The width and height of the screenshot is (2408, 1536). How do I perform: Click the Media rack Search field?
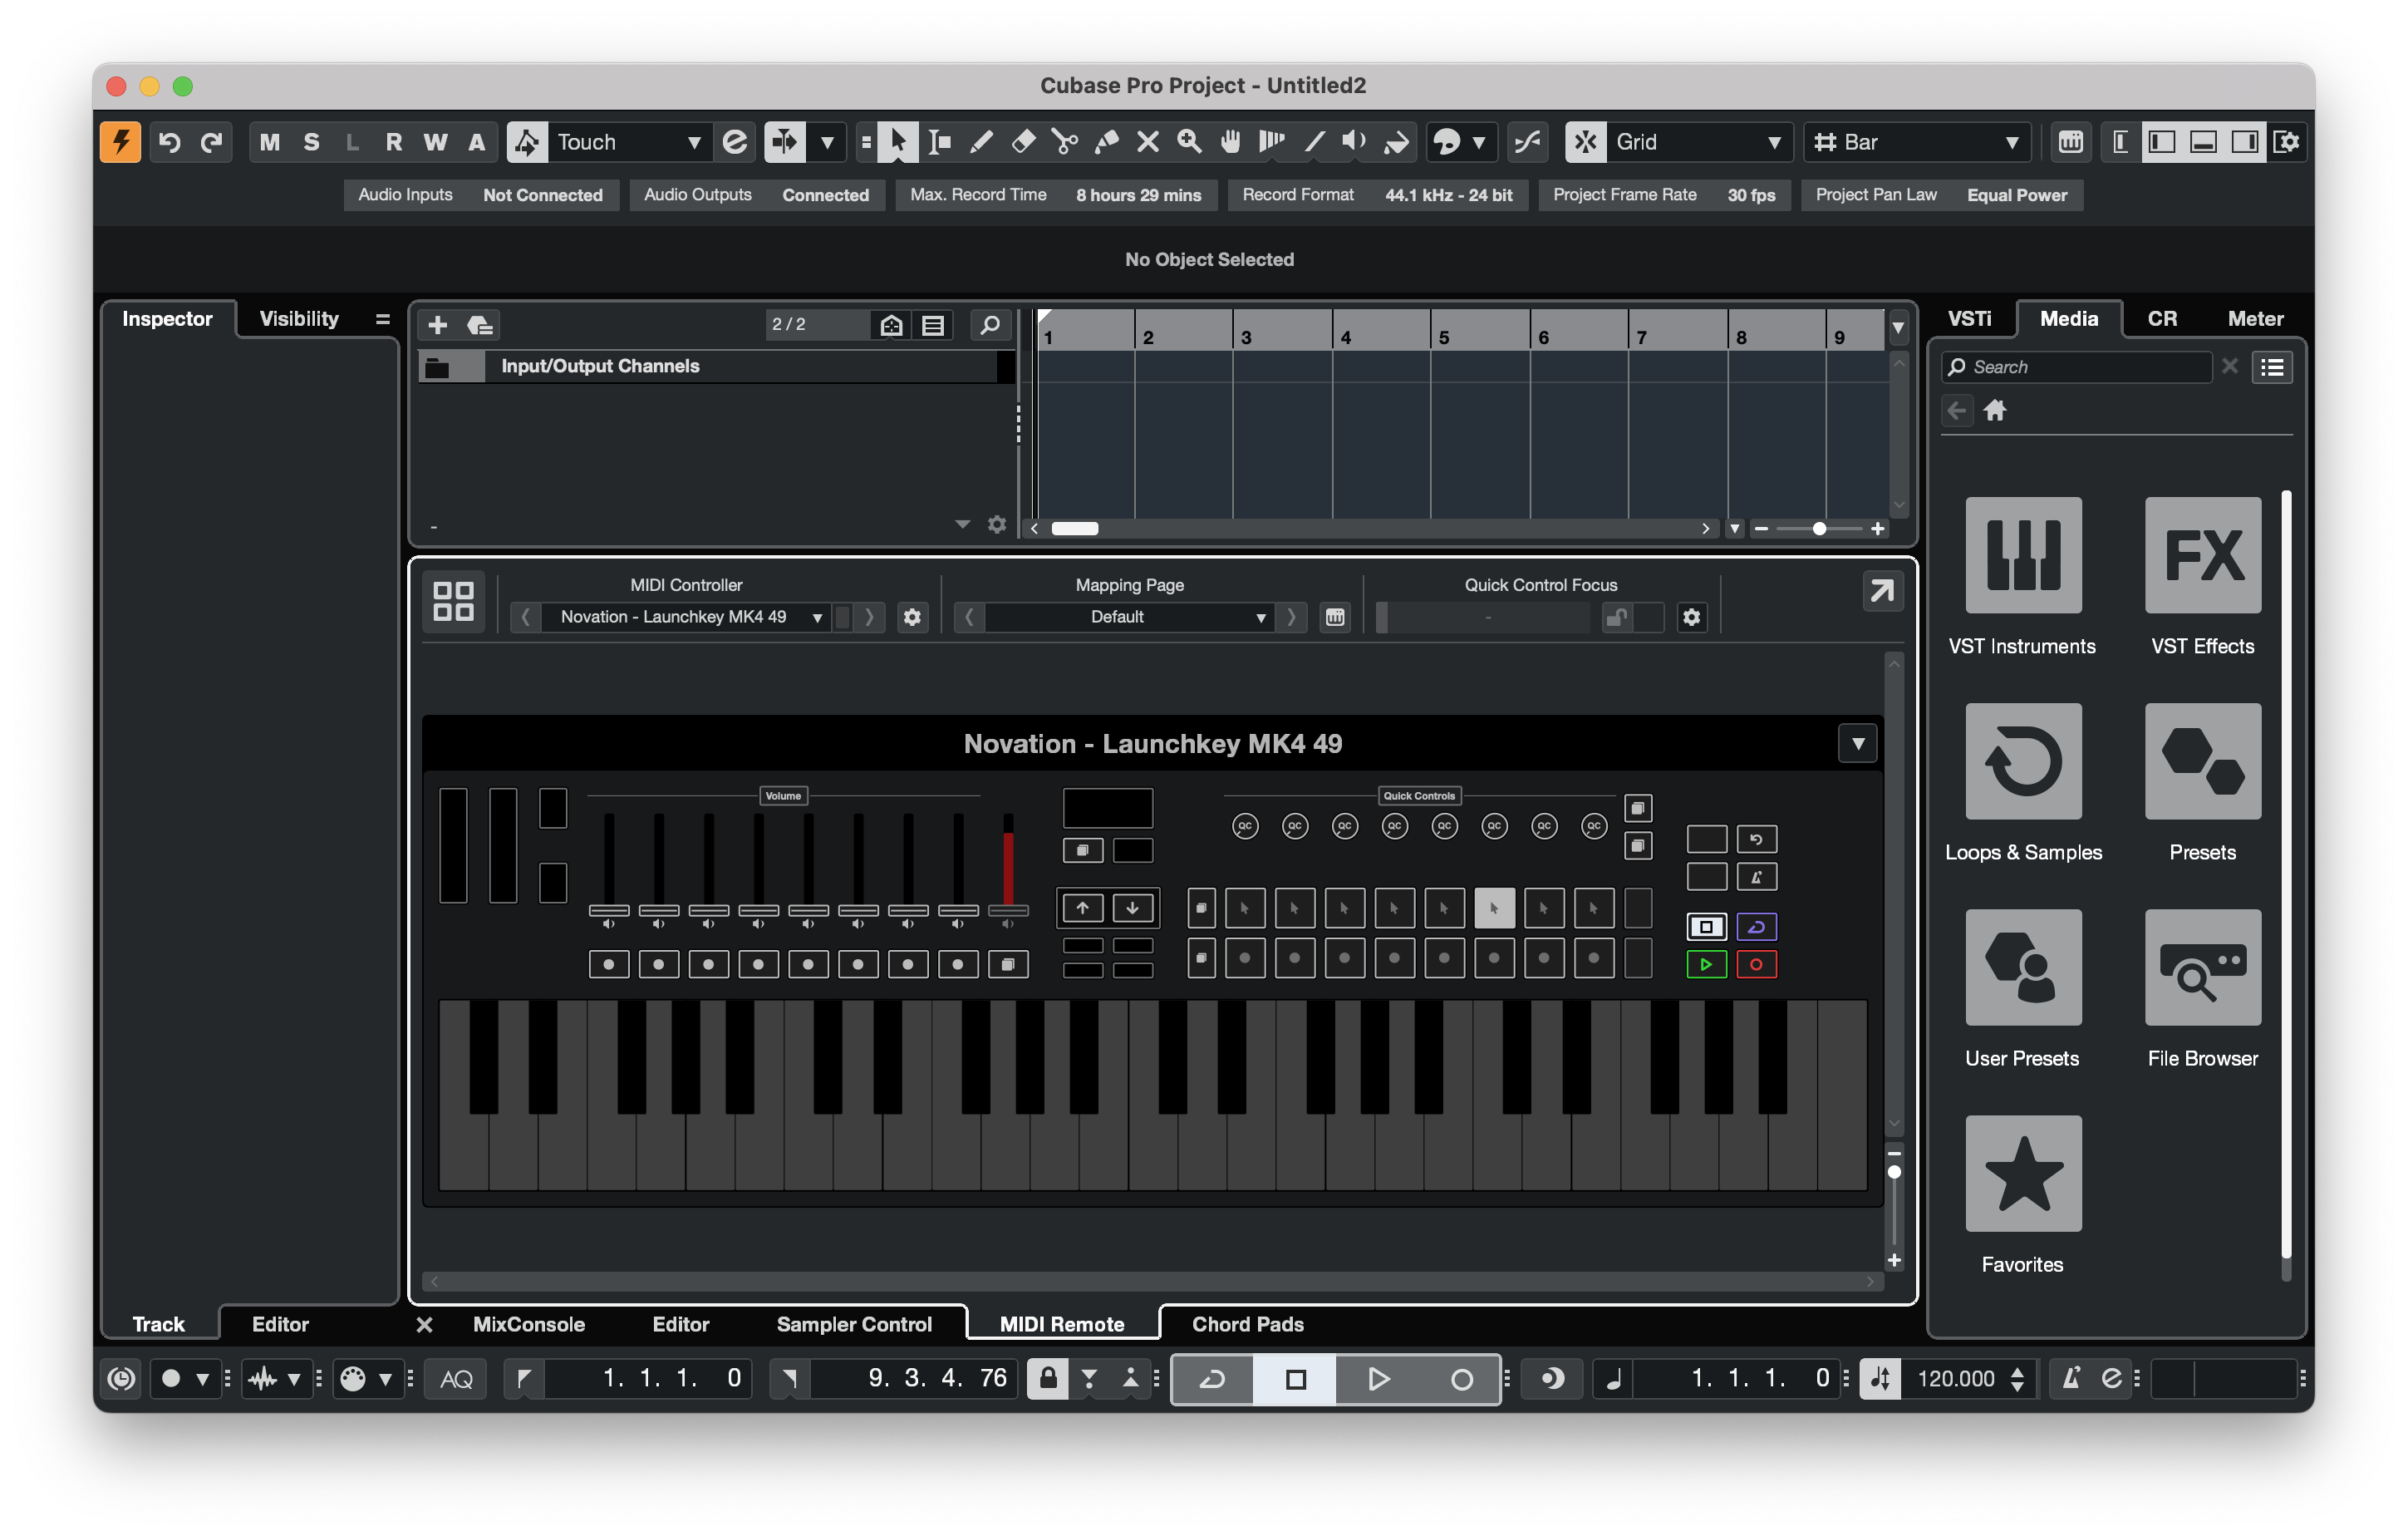[2078, 367]
